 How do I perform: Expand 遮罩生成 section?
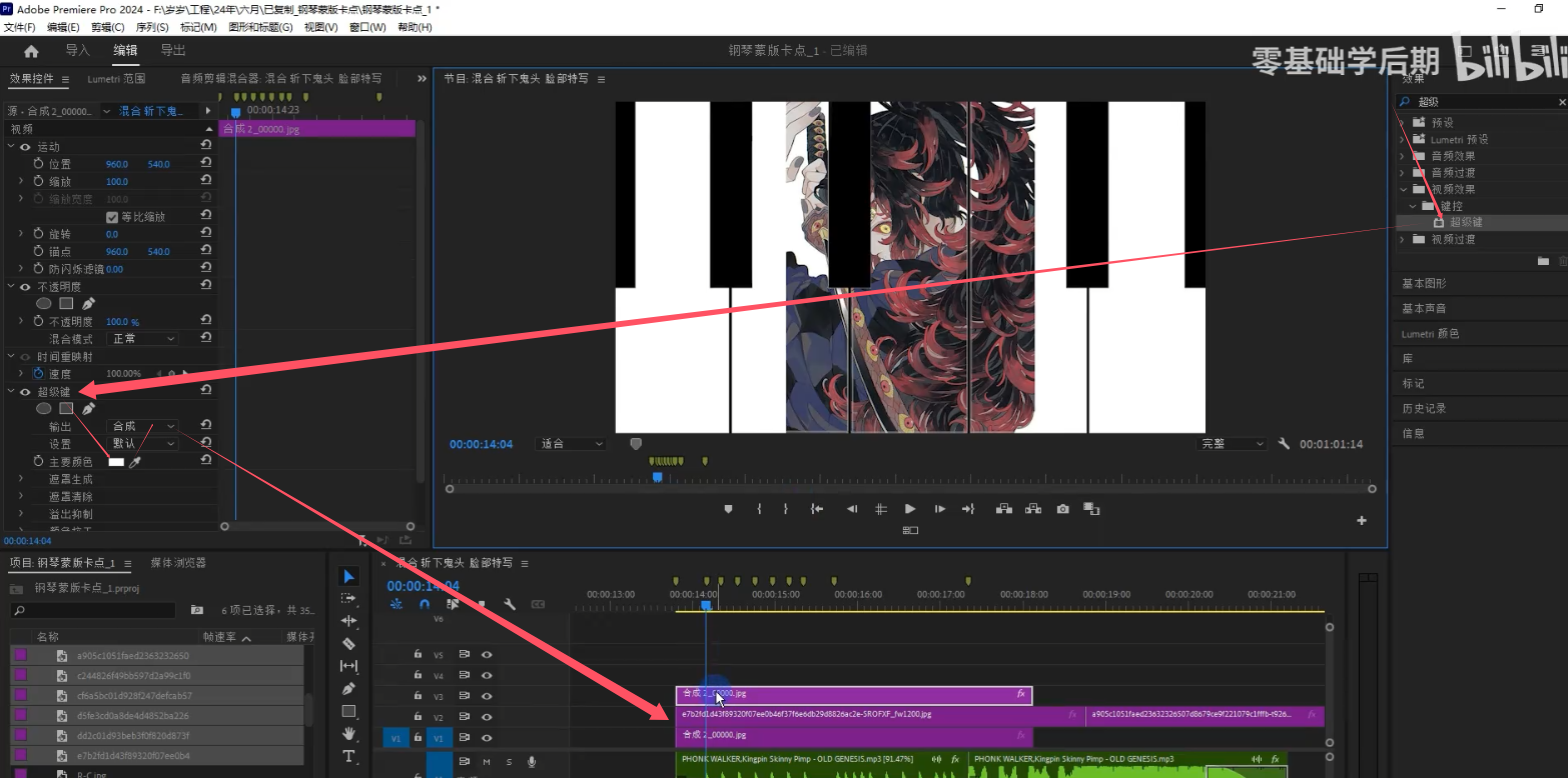21,480
